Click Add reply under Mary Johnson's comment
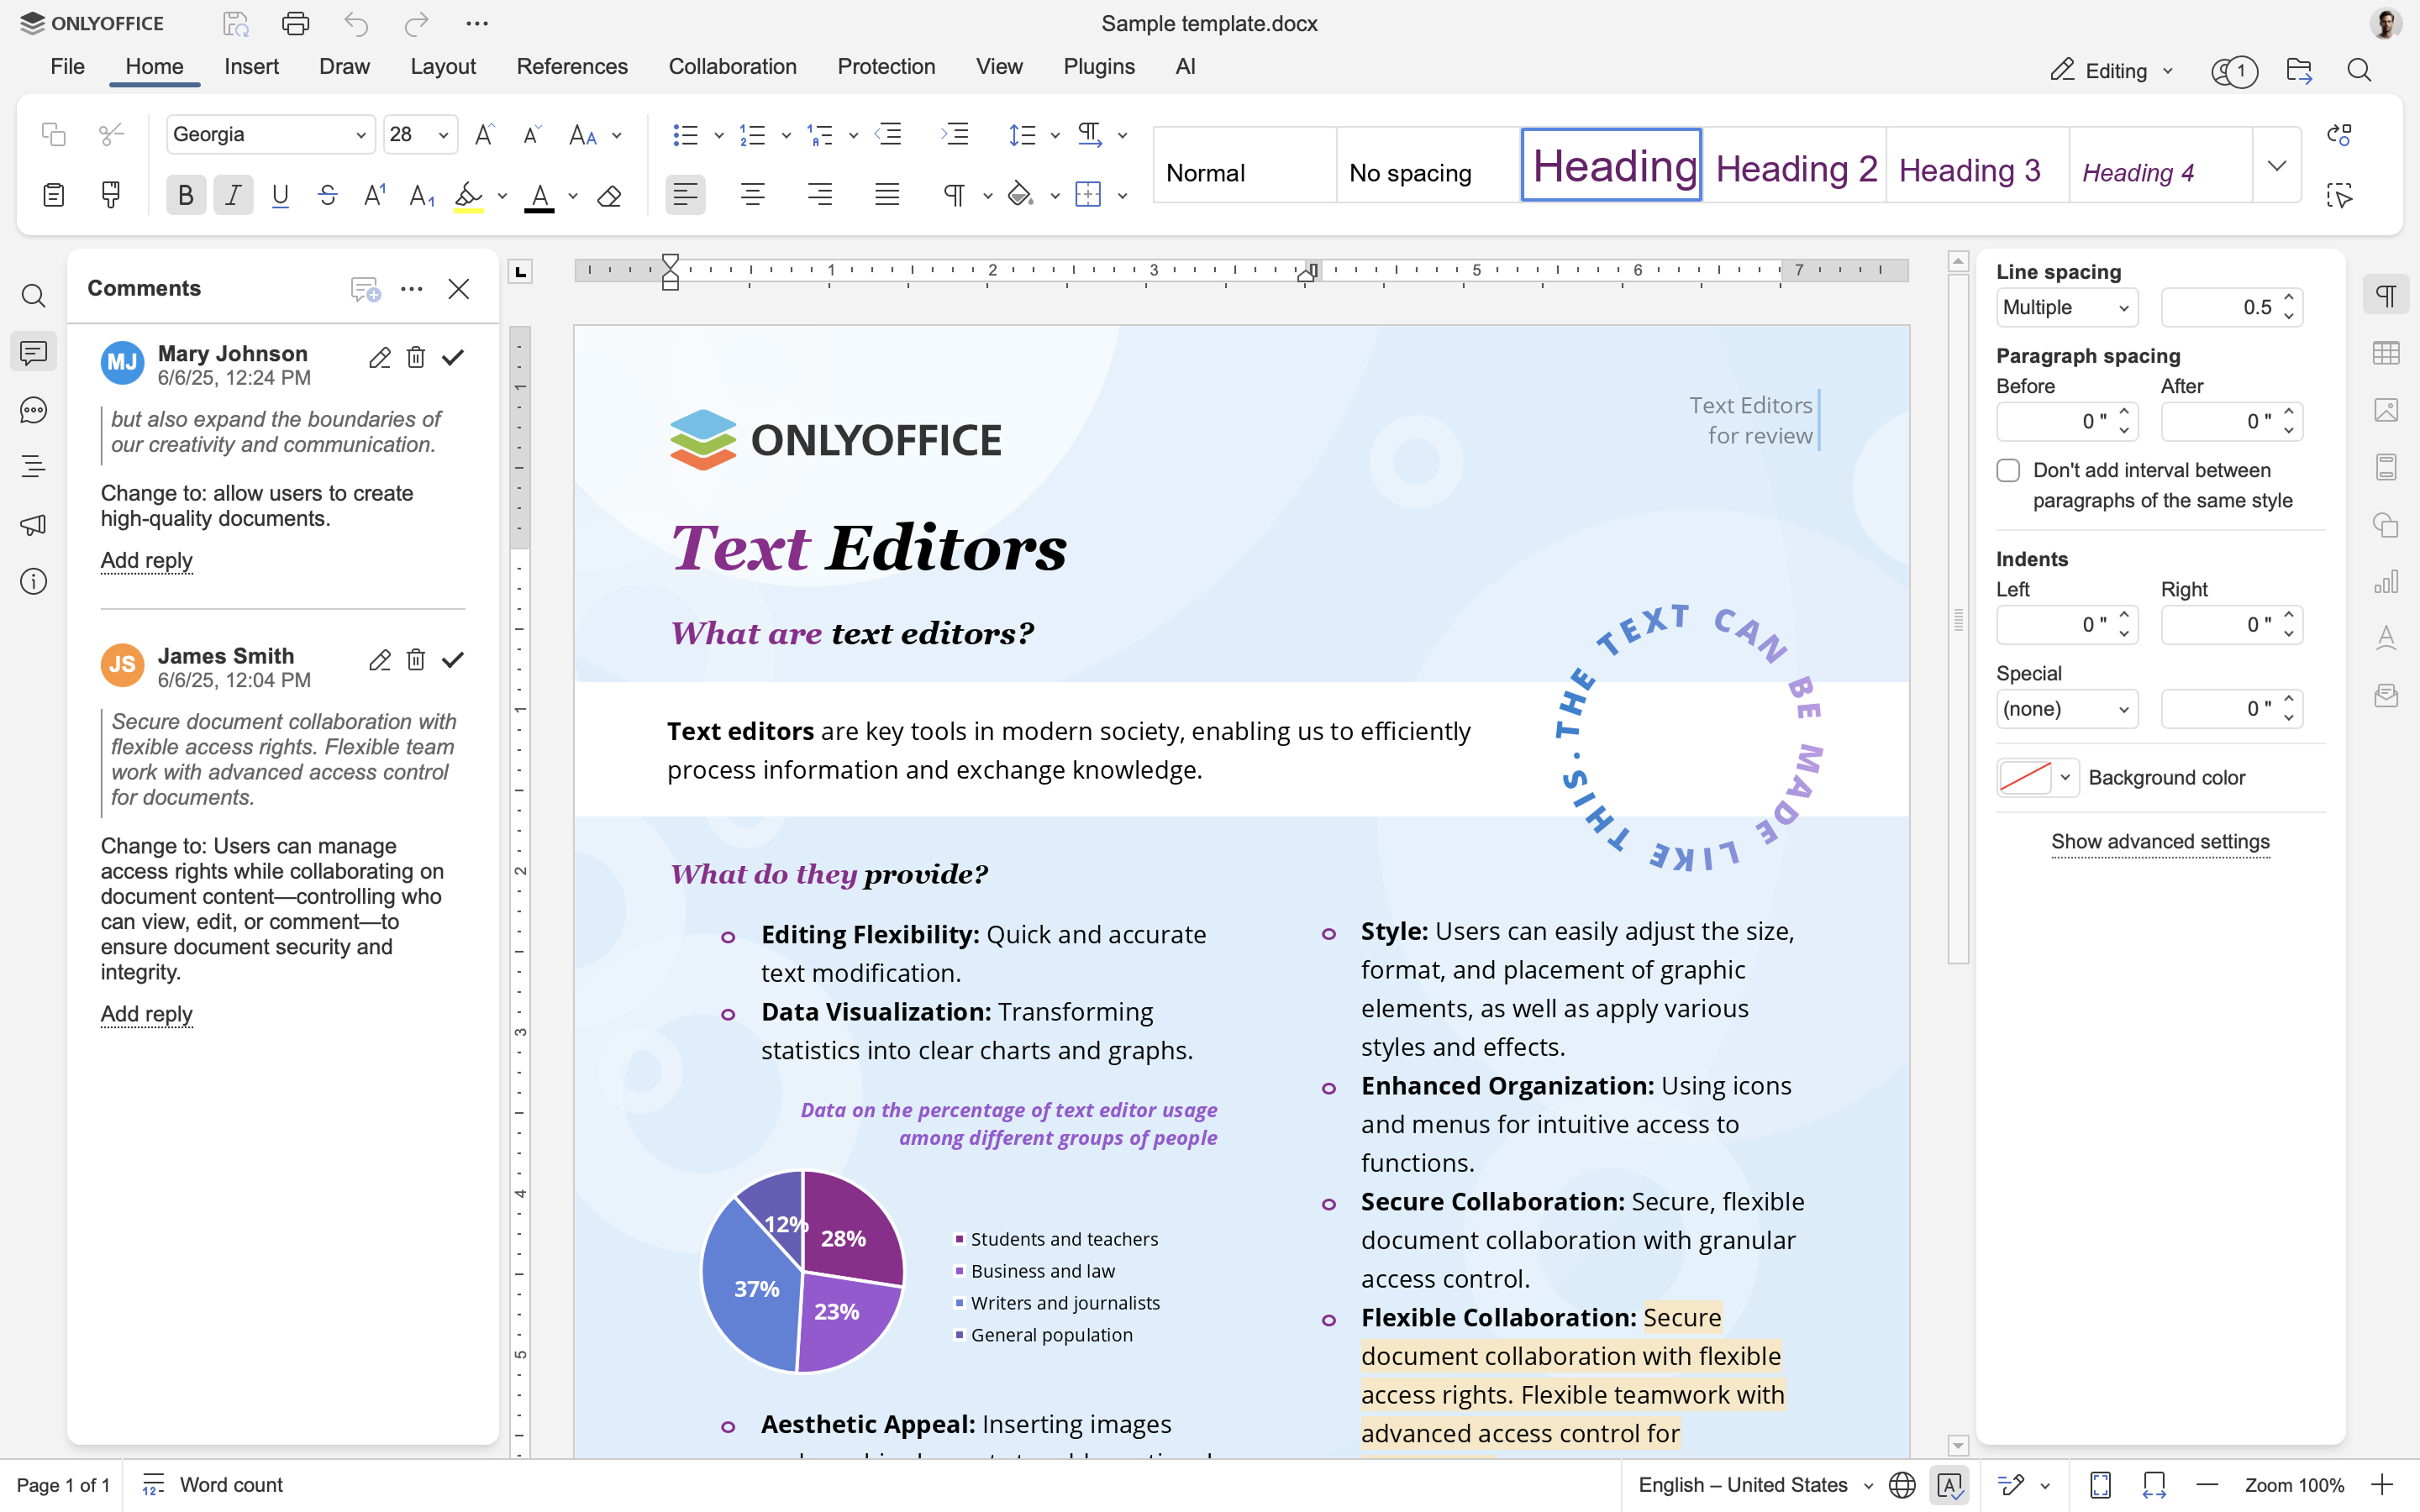Viewport: 2420px width, 1512px height. click(x=146, y=560)
